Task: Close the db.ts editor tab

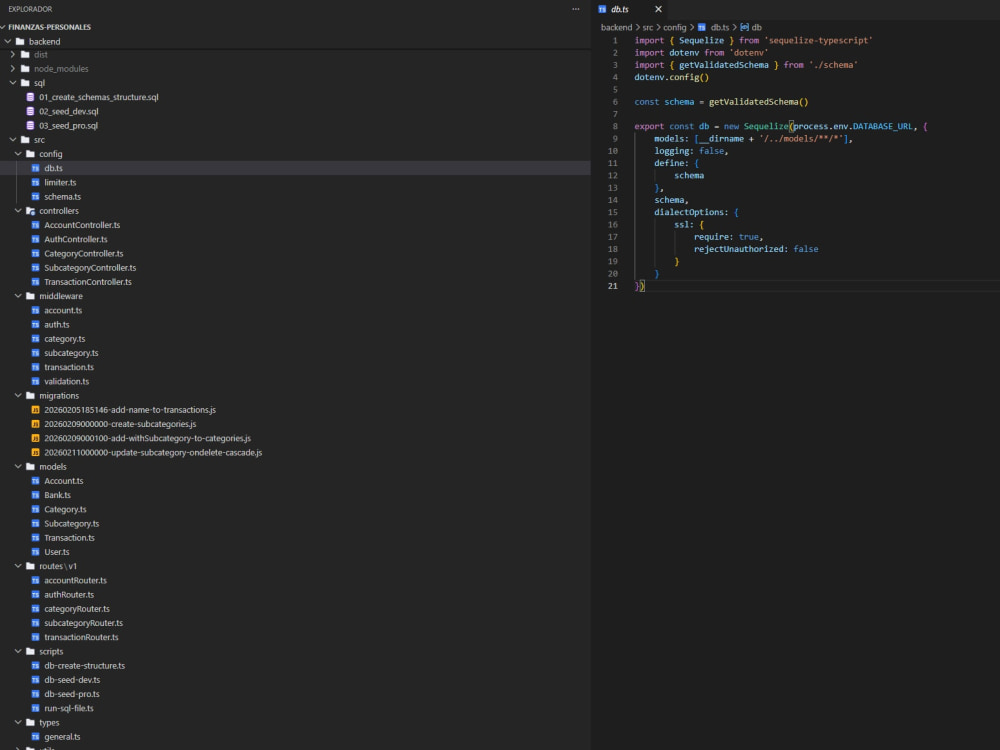Action: pos(658,9)
